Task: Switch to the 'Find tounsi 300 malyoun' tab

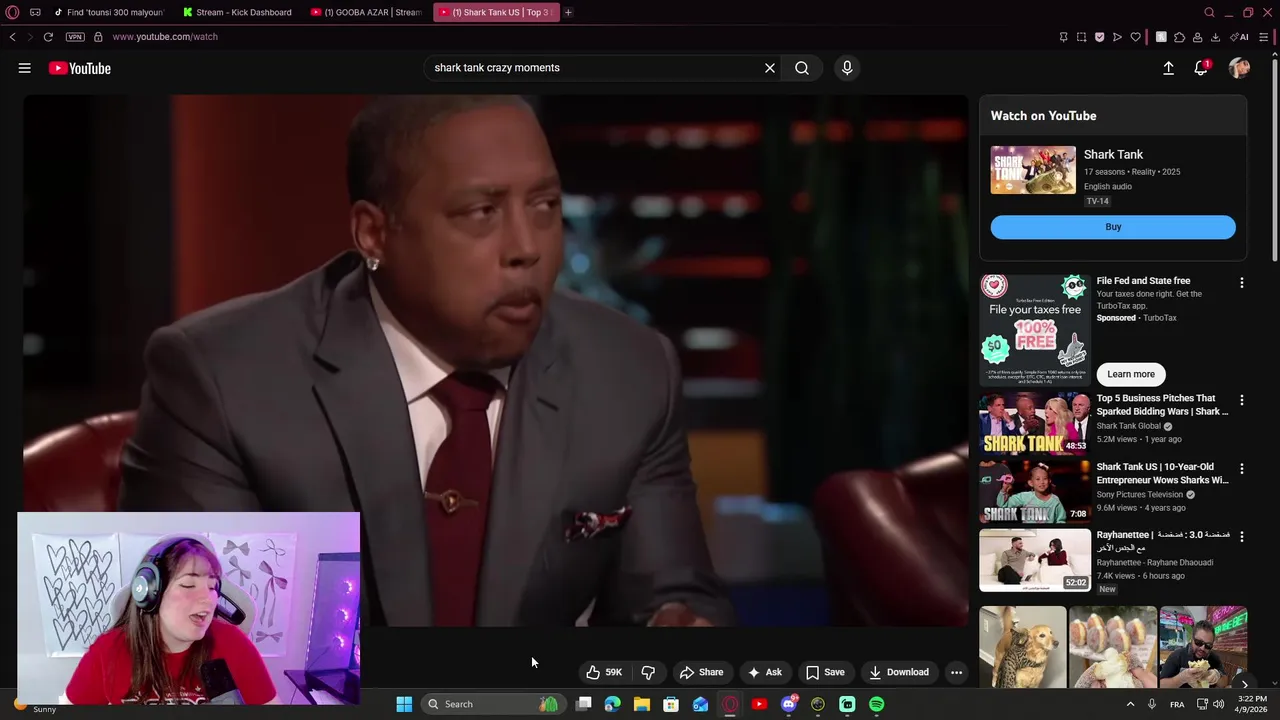Action: pos(108,12)
